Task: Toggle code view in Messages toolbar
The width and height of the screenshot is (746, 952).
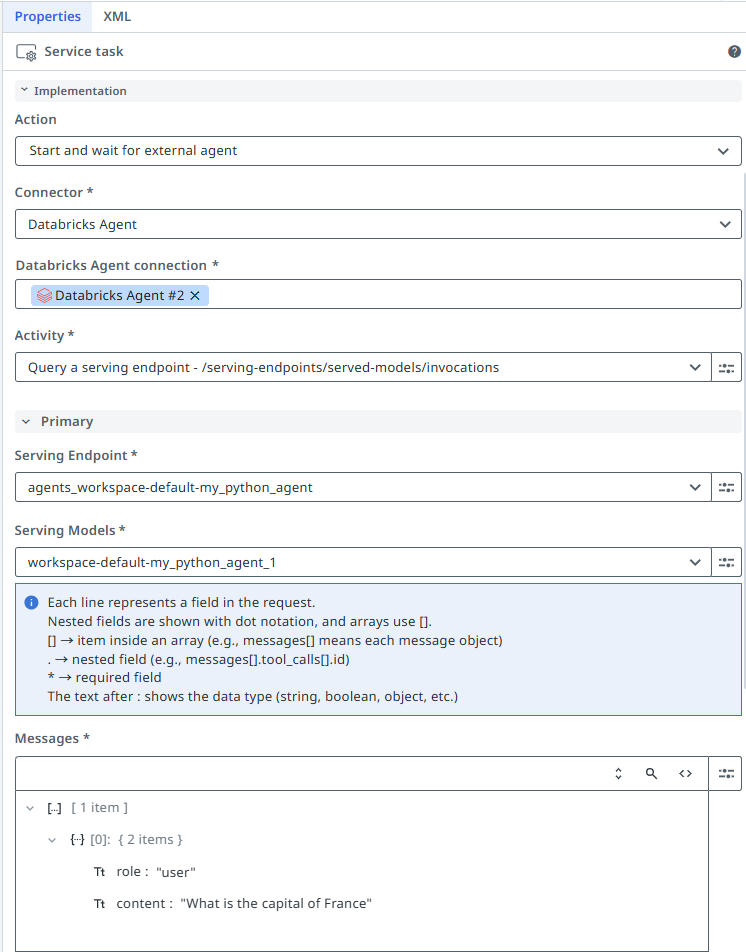Action: (685, 774)
